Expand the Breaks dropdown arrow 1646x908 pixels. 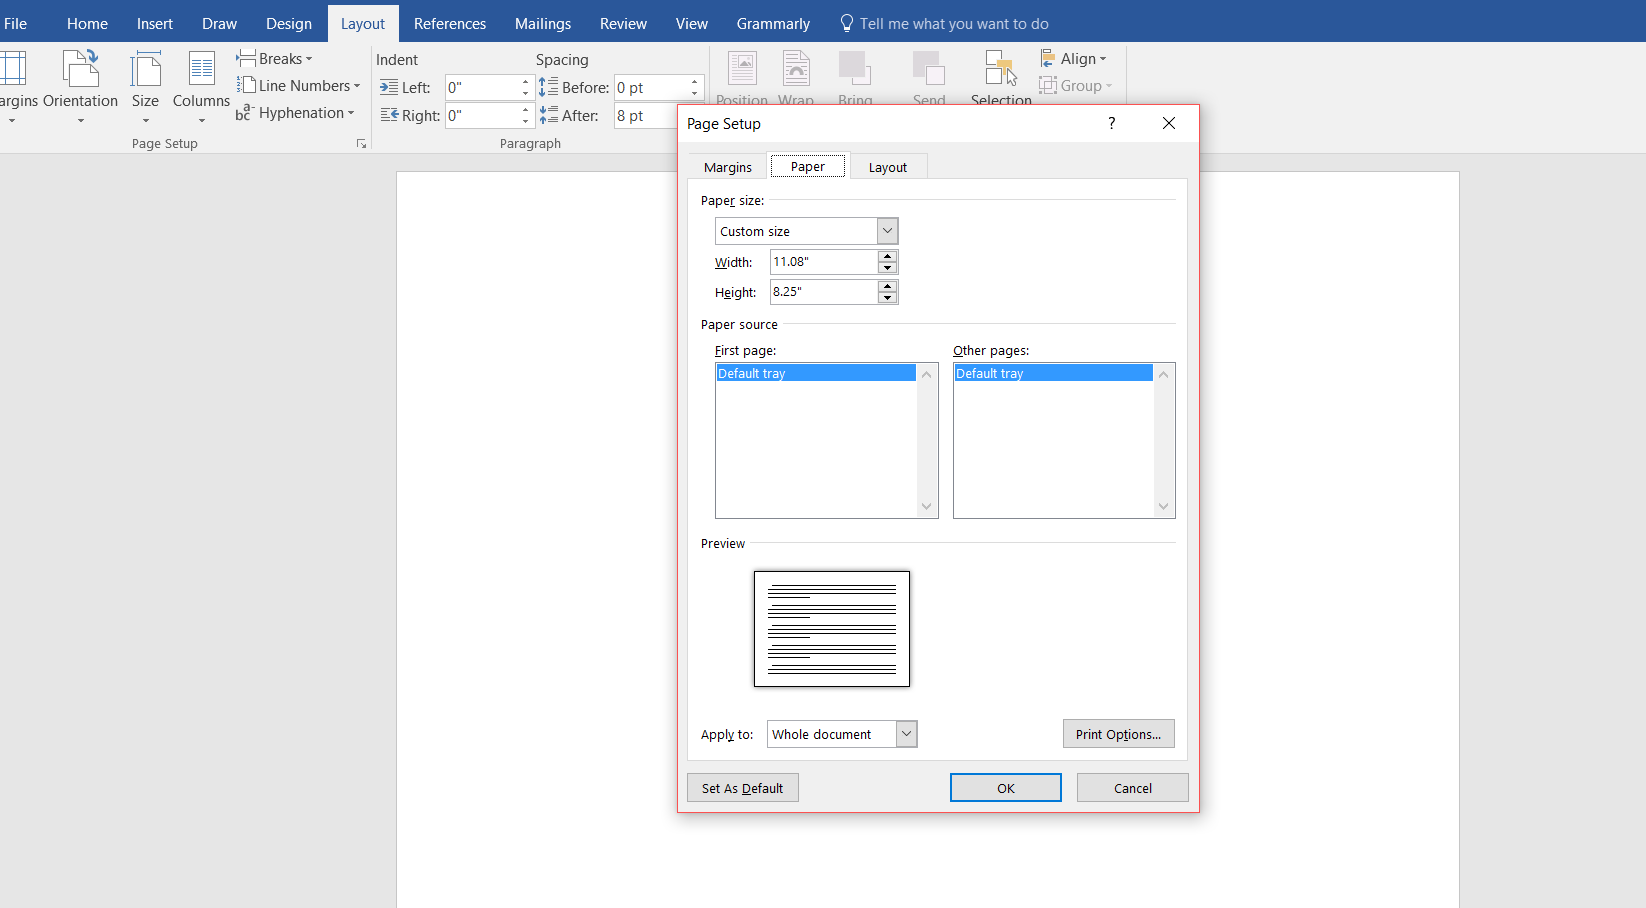(308, 58)
